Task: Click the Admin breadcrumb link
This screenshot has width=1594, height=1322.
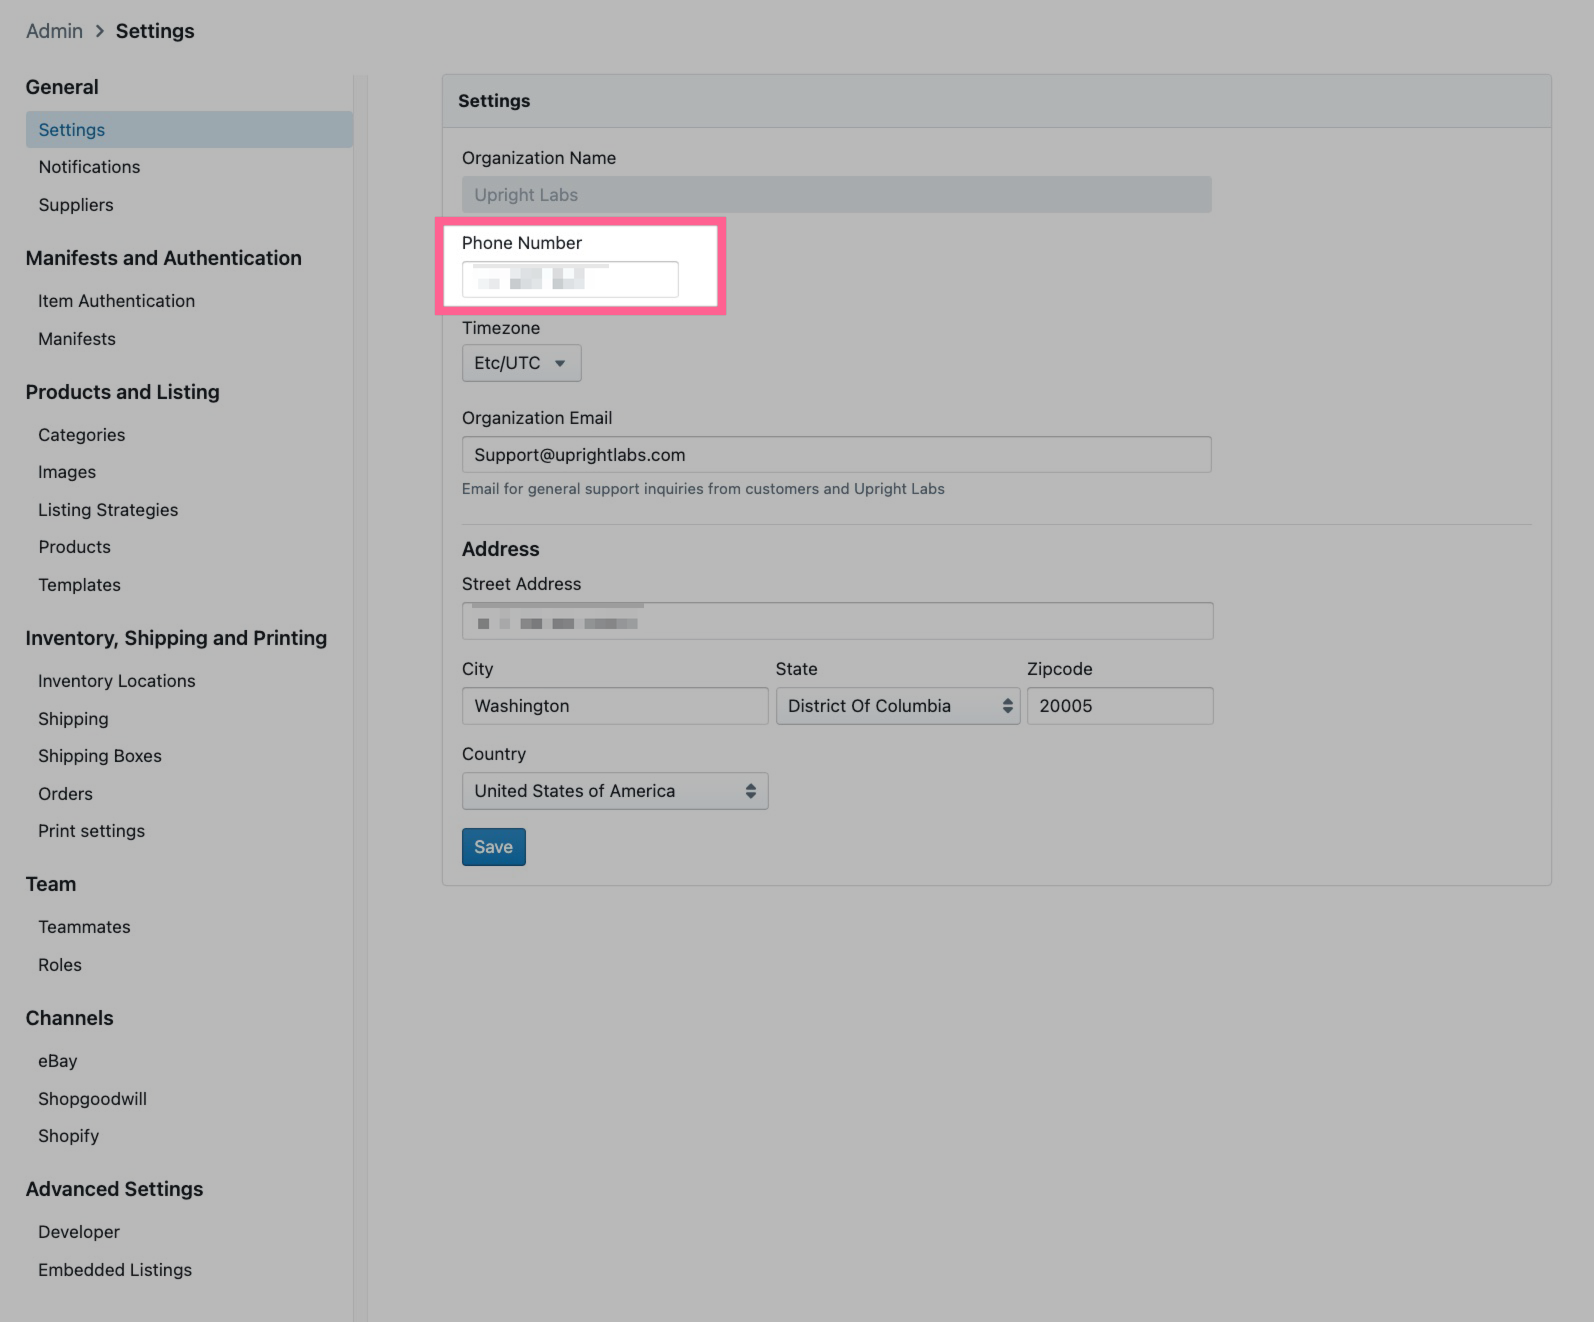Action: tap(54, 31)
